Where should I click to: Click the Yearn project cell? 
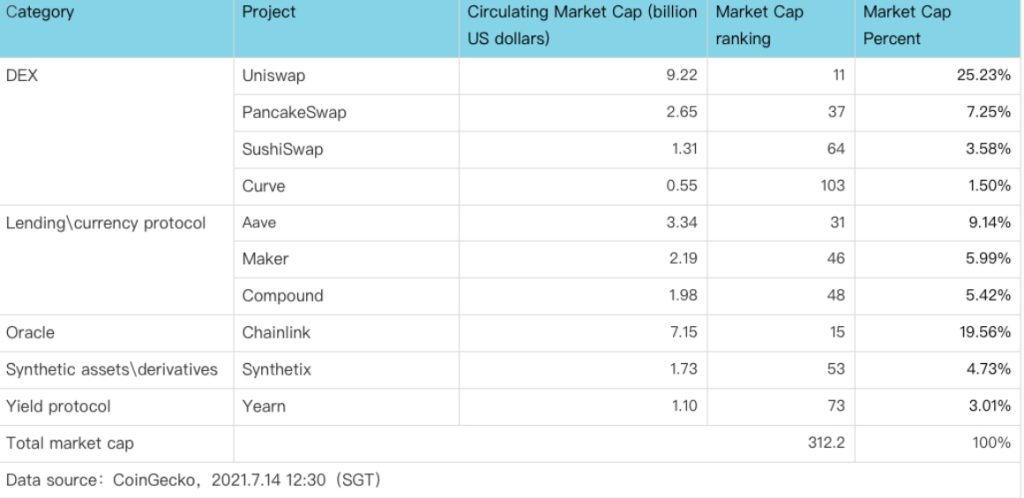[x=264, y=407]
